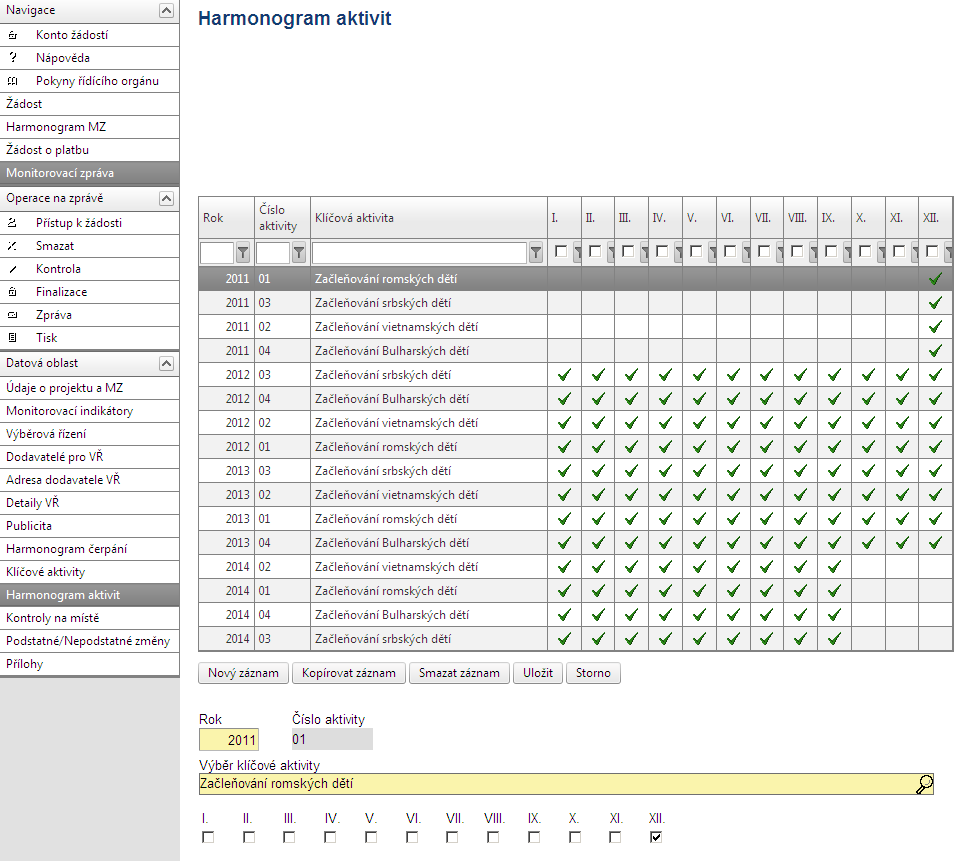Click the Konto žádostí icon
966x861 pixels.
point(12,35)
